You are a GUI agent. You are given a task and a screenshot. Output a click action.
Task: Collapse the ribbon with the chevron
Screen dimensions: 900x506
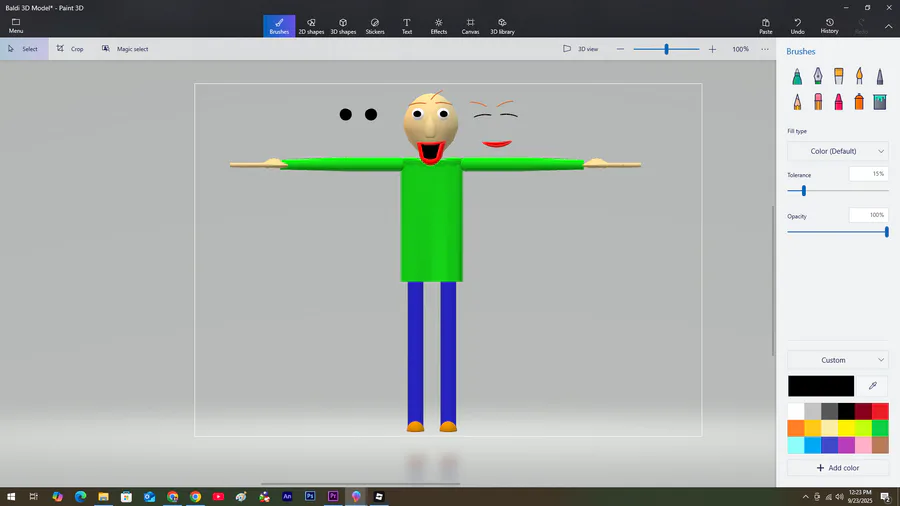coord(888,26)
